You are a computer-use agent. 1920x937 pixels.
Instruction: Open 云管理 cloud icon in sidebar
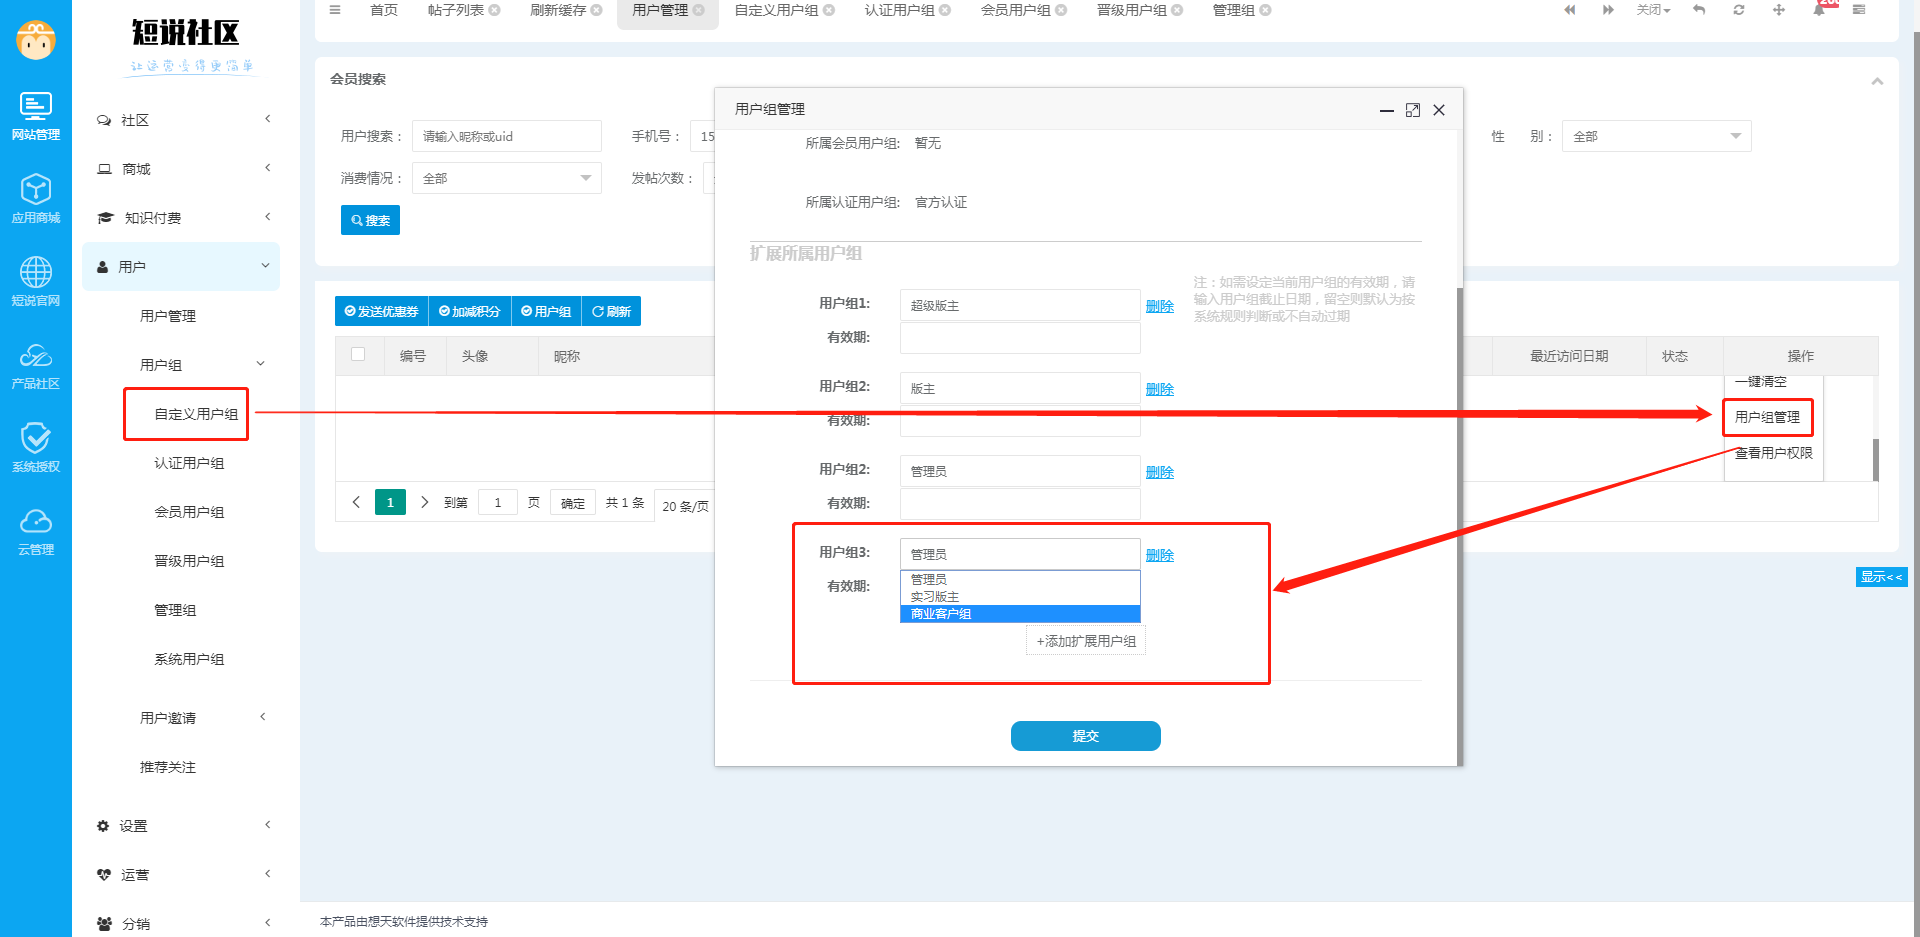pyautogui.click(x=36, y=530)
